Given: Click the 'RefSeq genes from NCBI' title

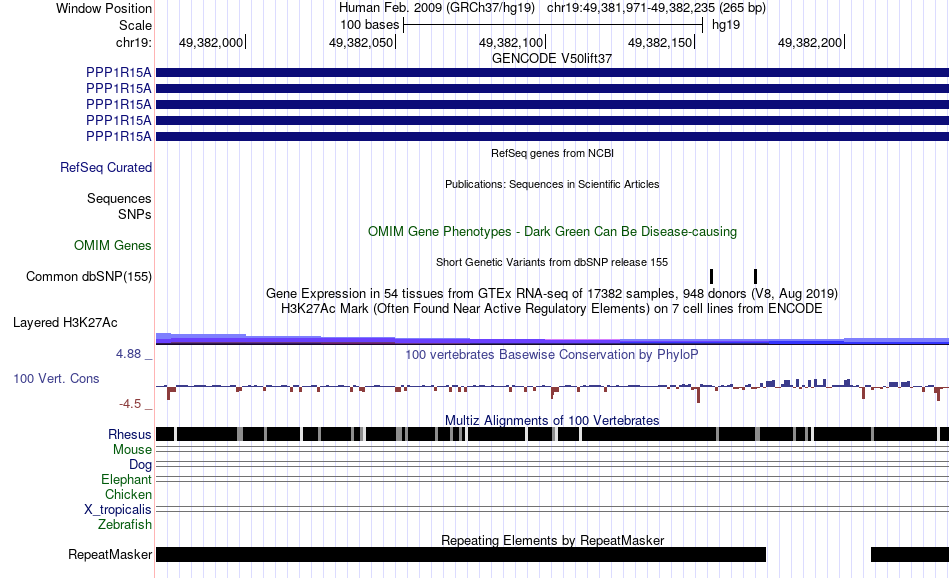Looking at the screenshot, I should tap(553, 153).
